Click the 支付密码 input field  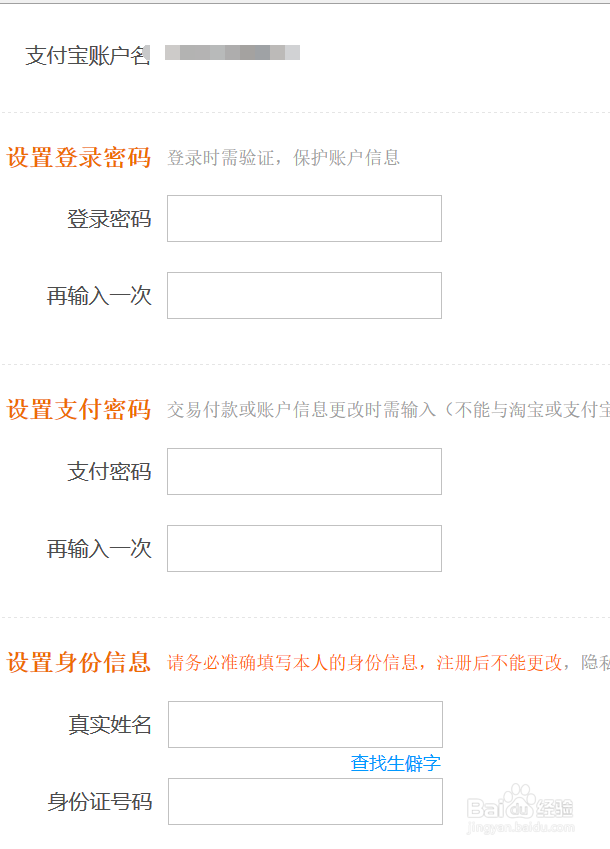[304, 472]
